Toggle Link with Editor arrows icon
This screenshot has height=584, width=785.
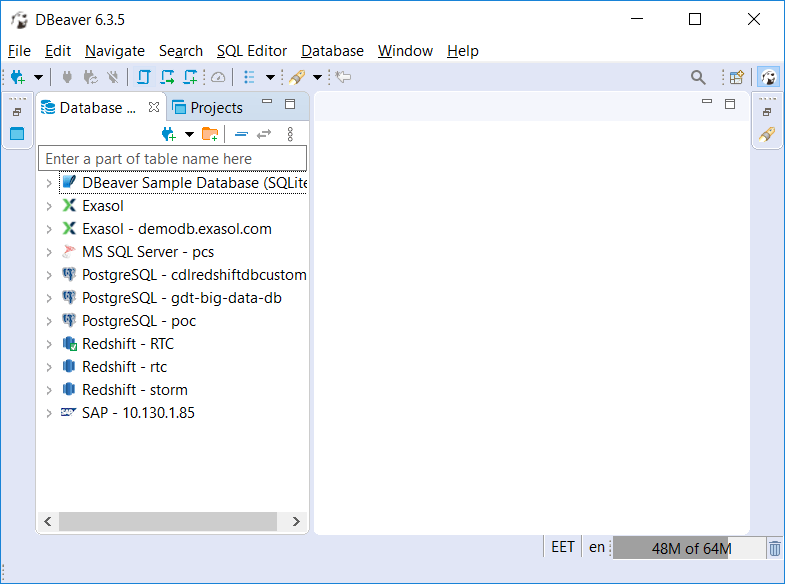pos(264,134)
